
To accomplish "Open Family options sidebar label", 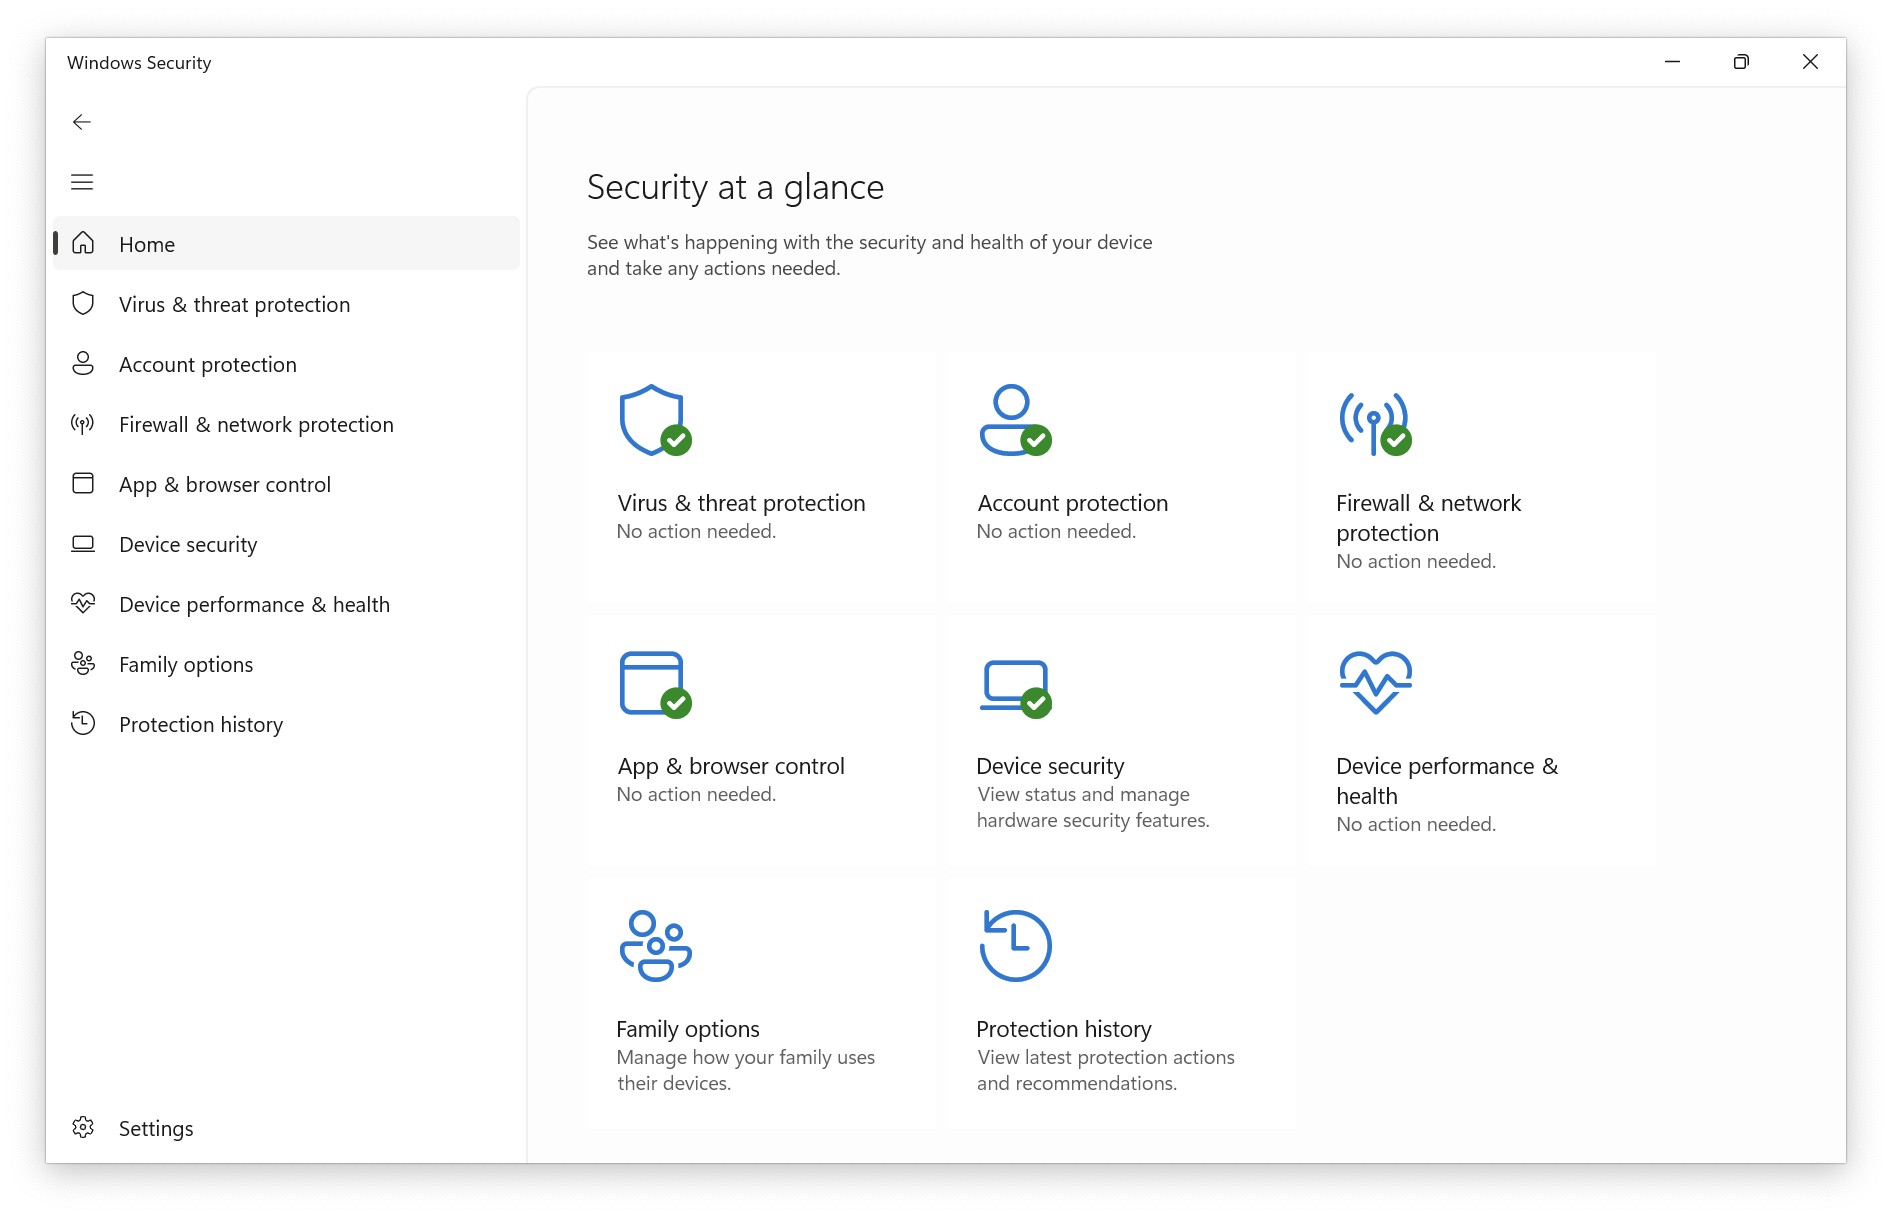I will [186, 664].
